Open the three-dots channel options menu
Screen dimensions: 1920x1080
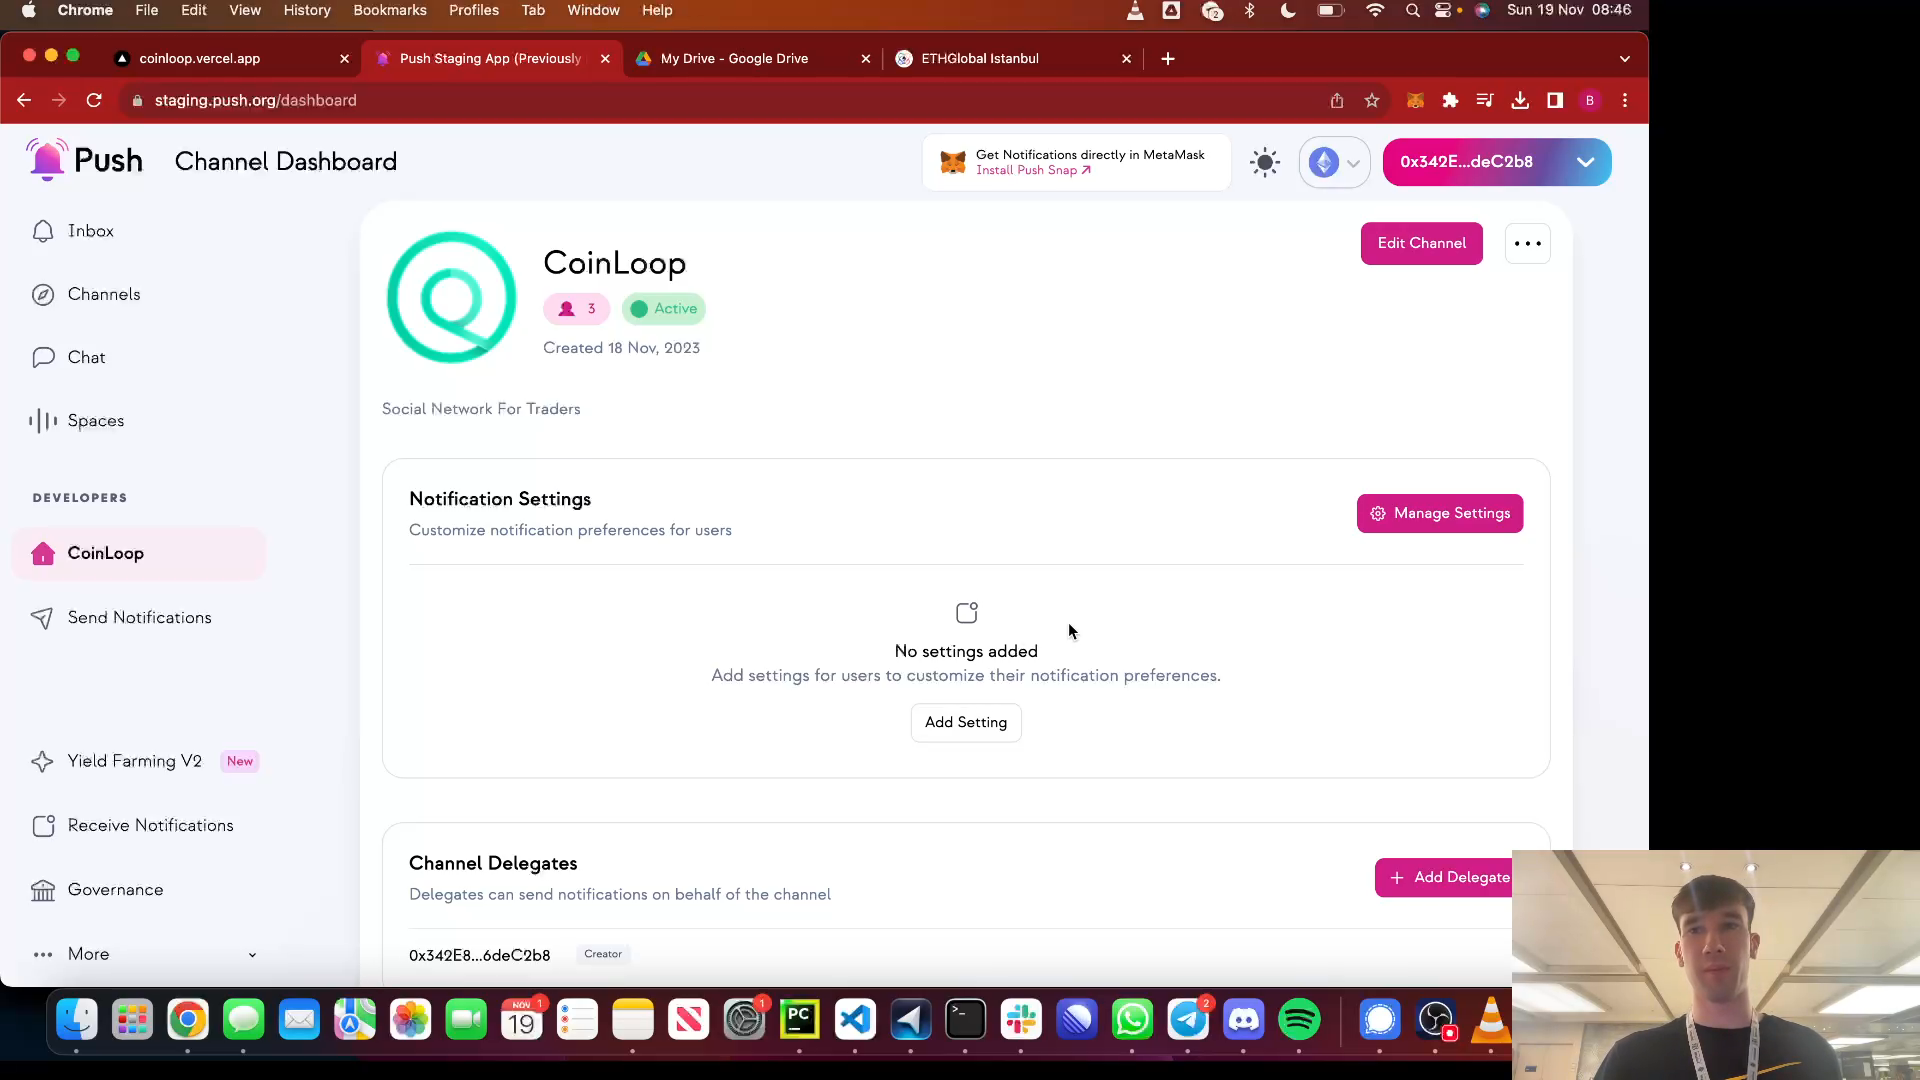[x=1528, y=244]
